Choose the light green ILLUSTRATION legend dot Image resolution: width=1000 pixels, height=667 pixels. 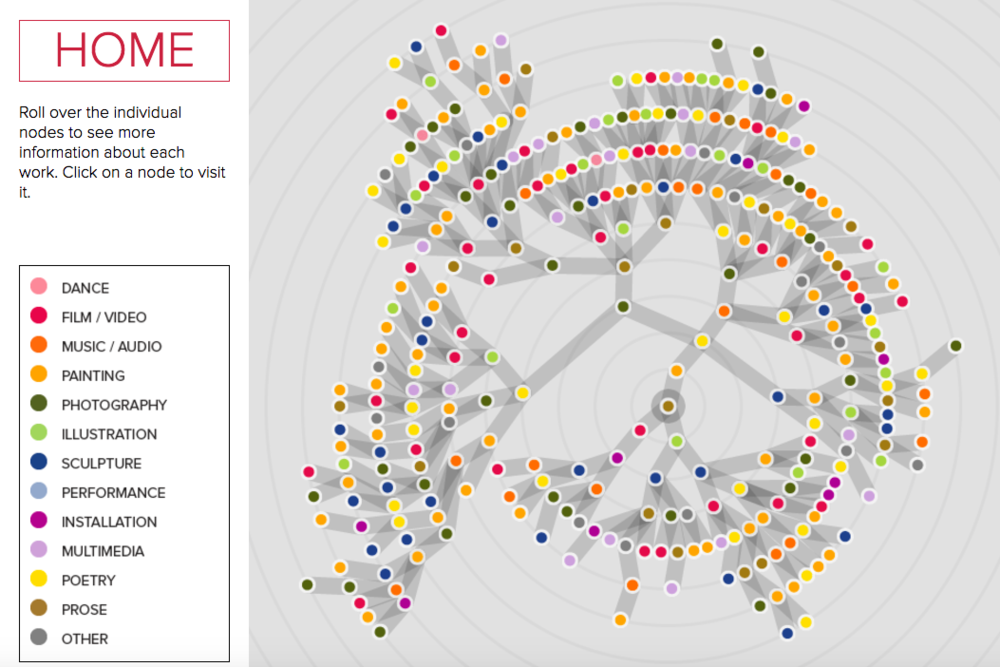point(39,432)
